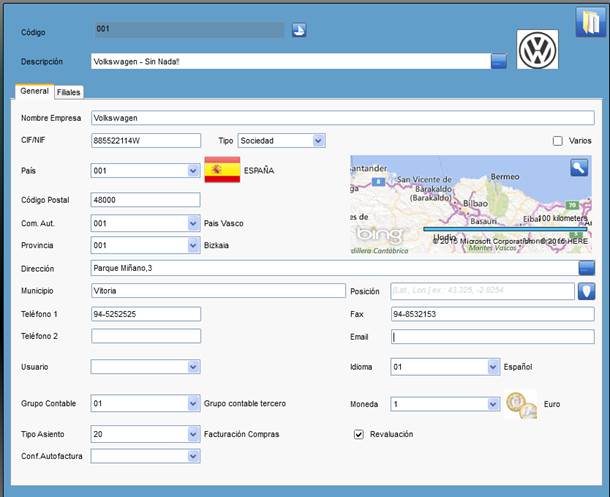The image size is (610, 497).
Task: Click the Español language label
Action: tap(518, 367)
